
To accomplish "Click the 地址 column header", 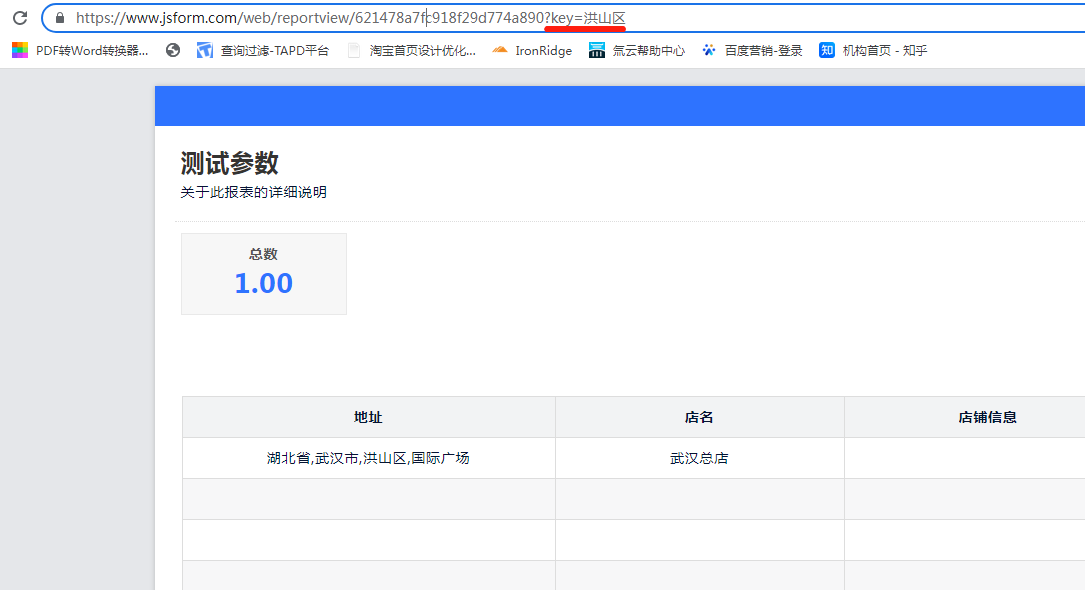I will pyautogui.click(x=368, y=417).
